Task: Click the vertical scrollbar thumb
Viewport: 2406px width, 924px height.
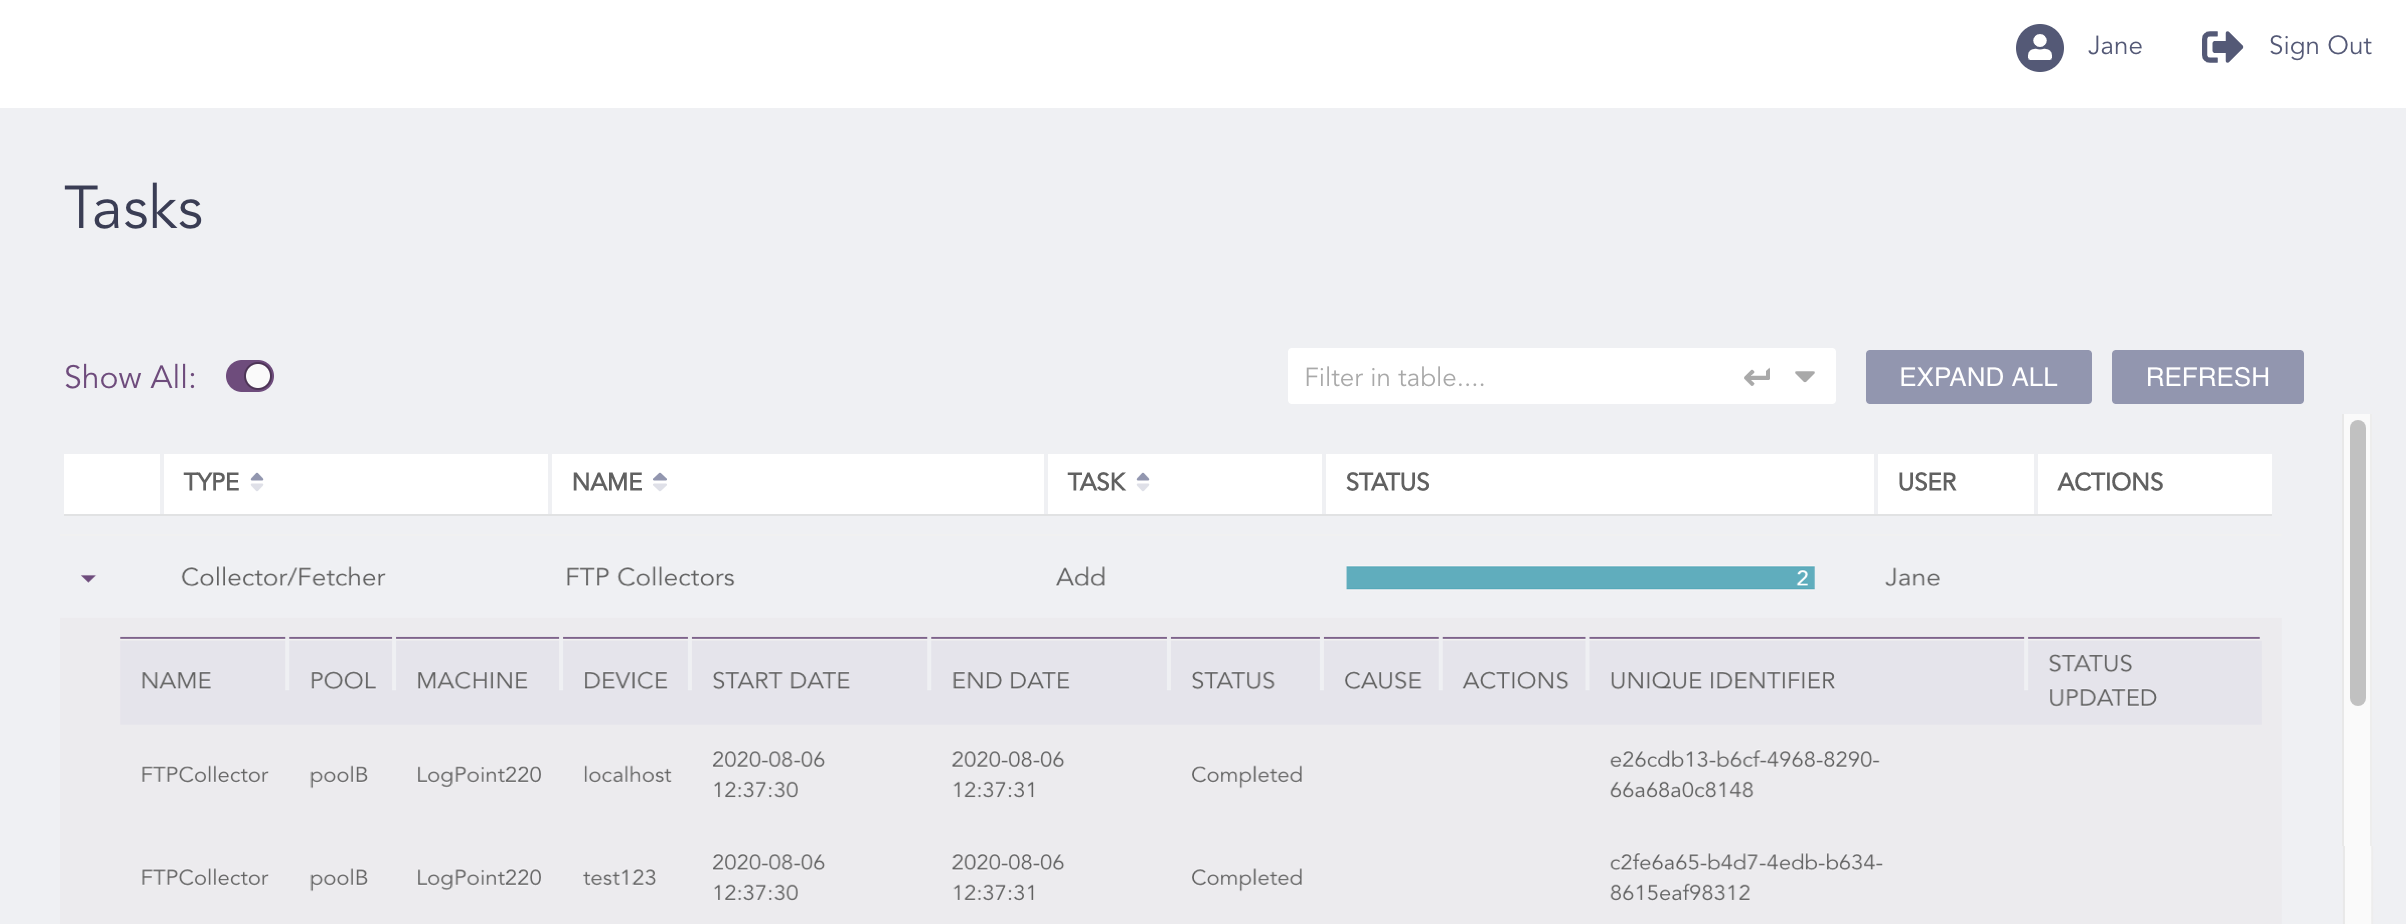Action: pyautogui.click(x=2357, y=560)
